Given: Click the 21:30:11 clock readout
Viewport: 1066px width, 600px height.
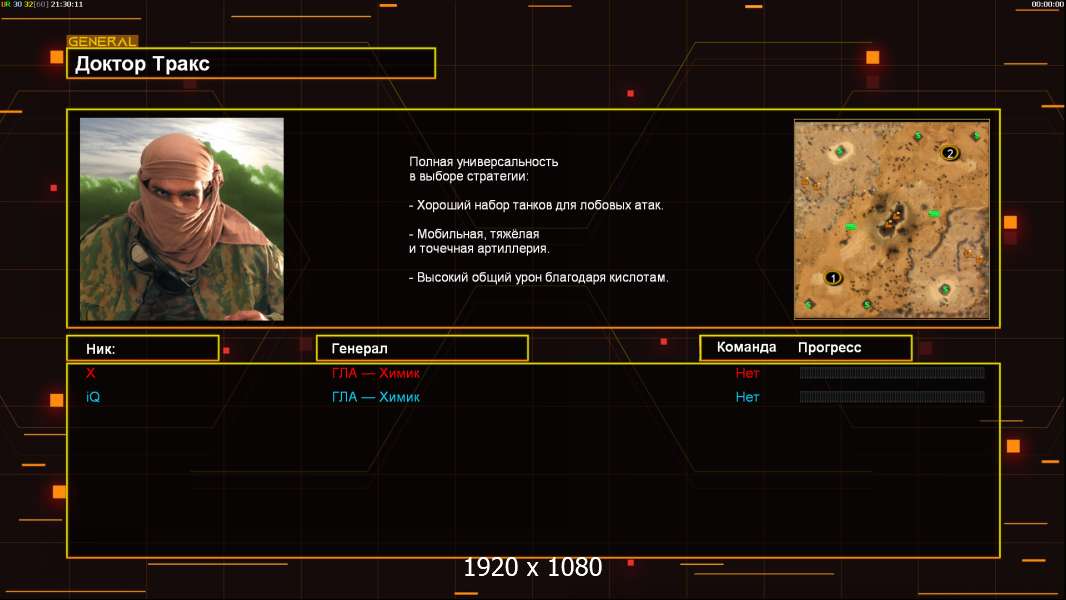Looking at the screenshot, I should coord(67,4).
